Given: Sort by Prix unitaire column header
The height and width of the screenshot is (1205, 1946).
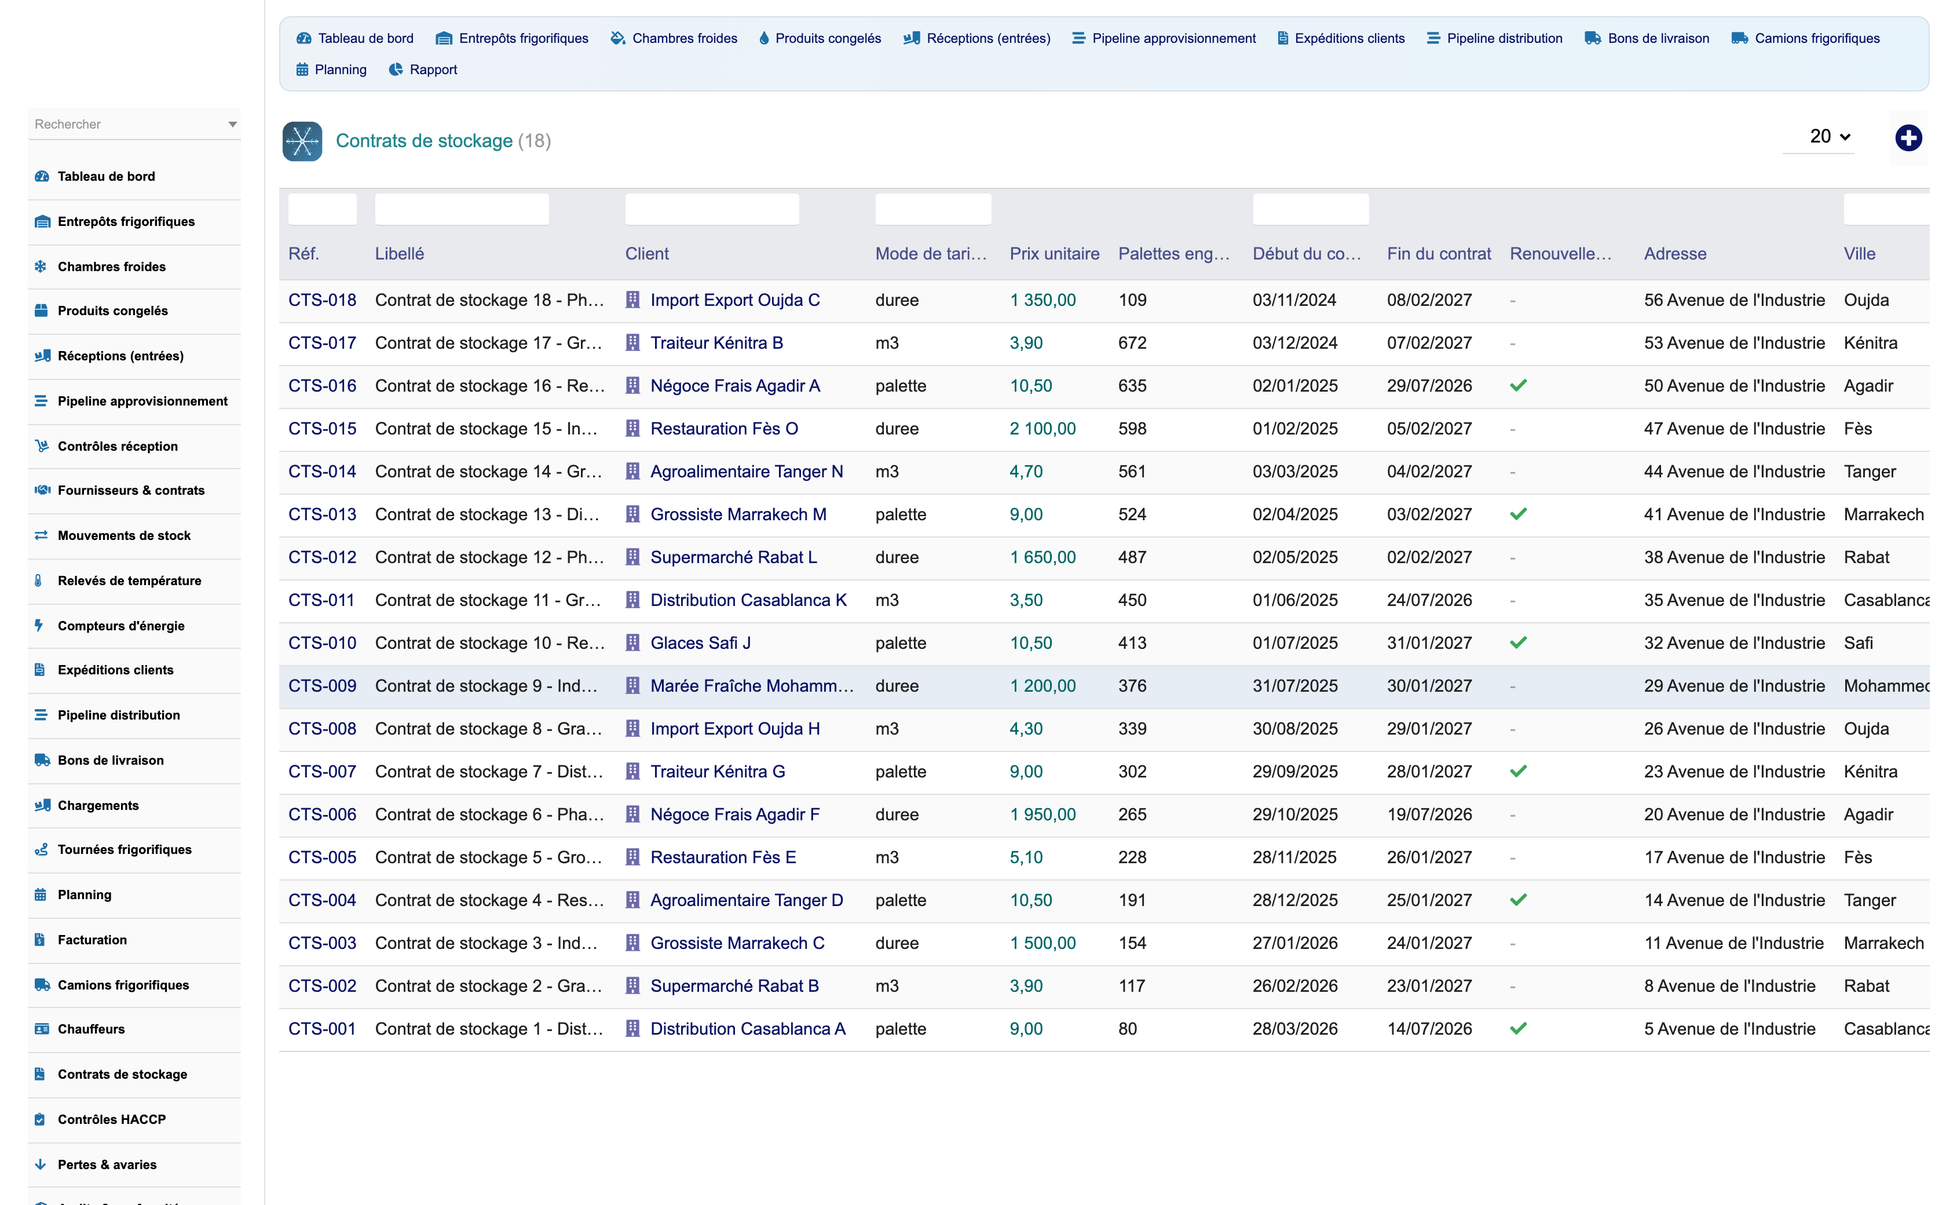Looking at the screenshot, I should [x=1054, y=254].
